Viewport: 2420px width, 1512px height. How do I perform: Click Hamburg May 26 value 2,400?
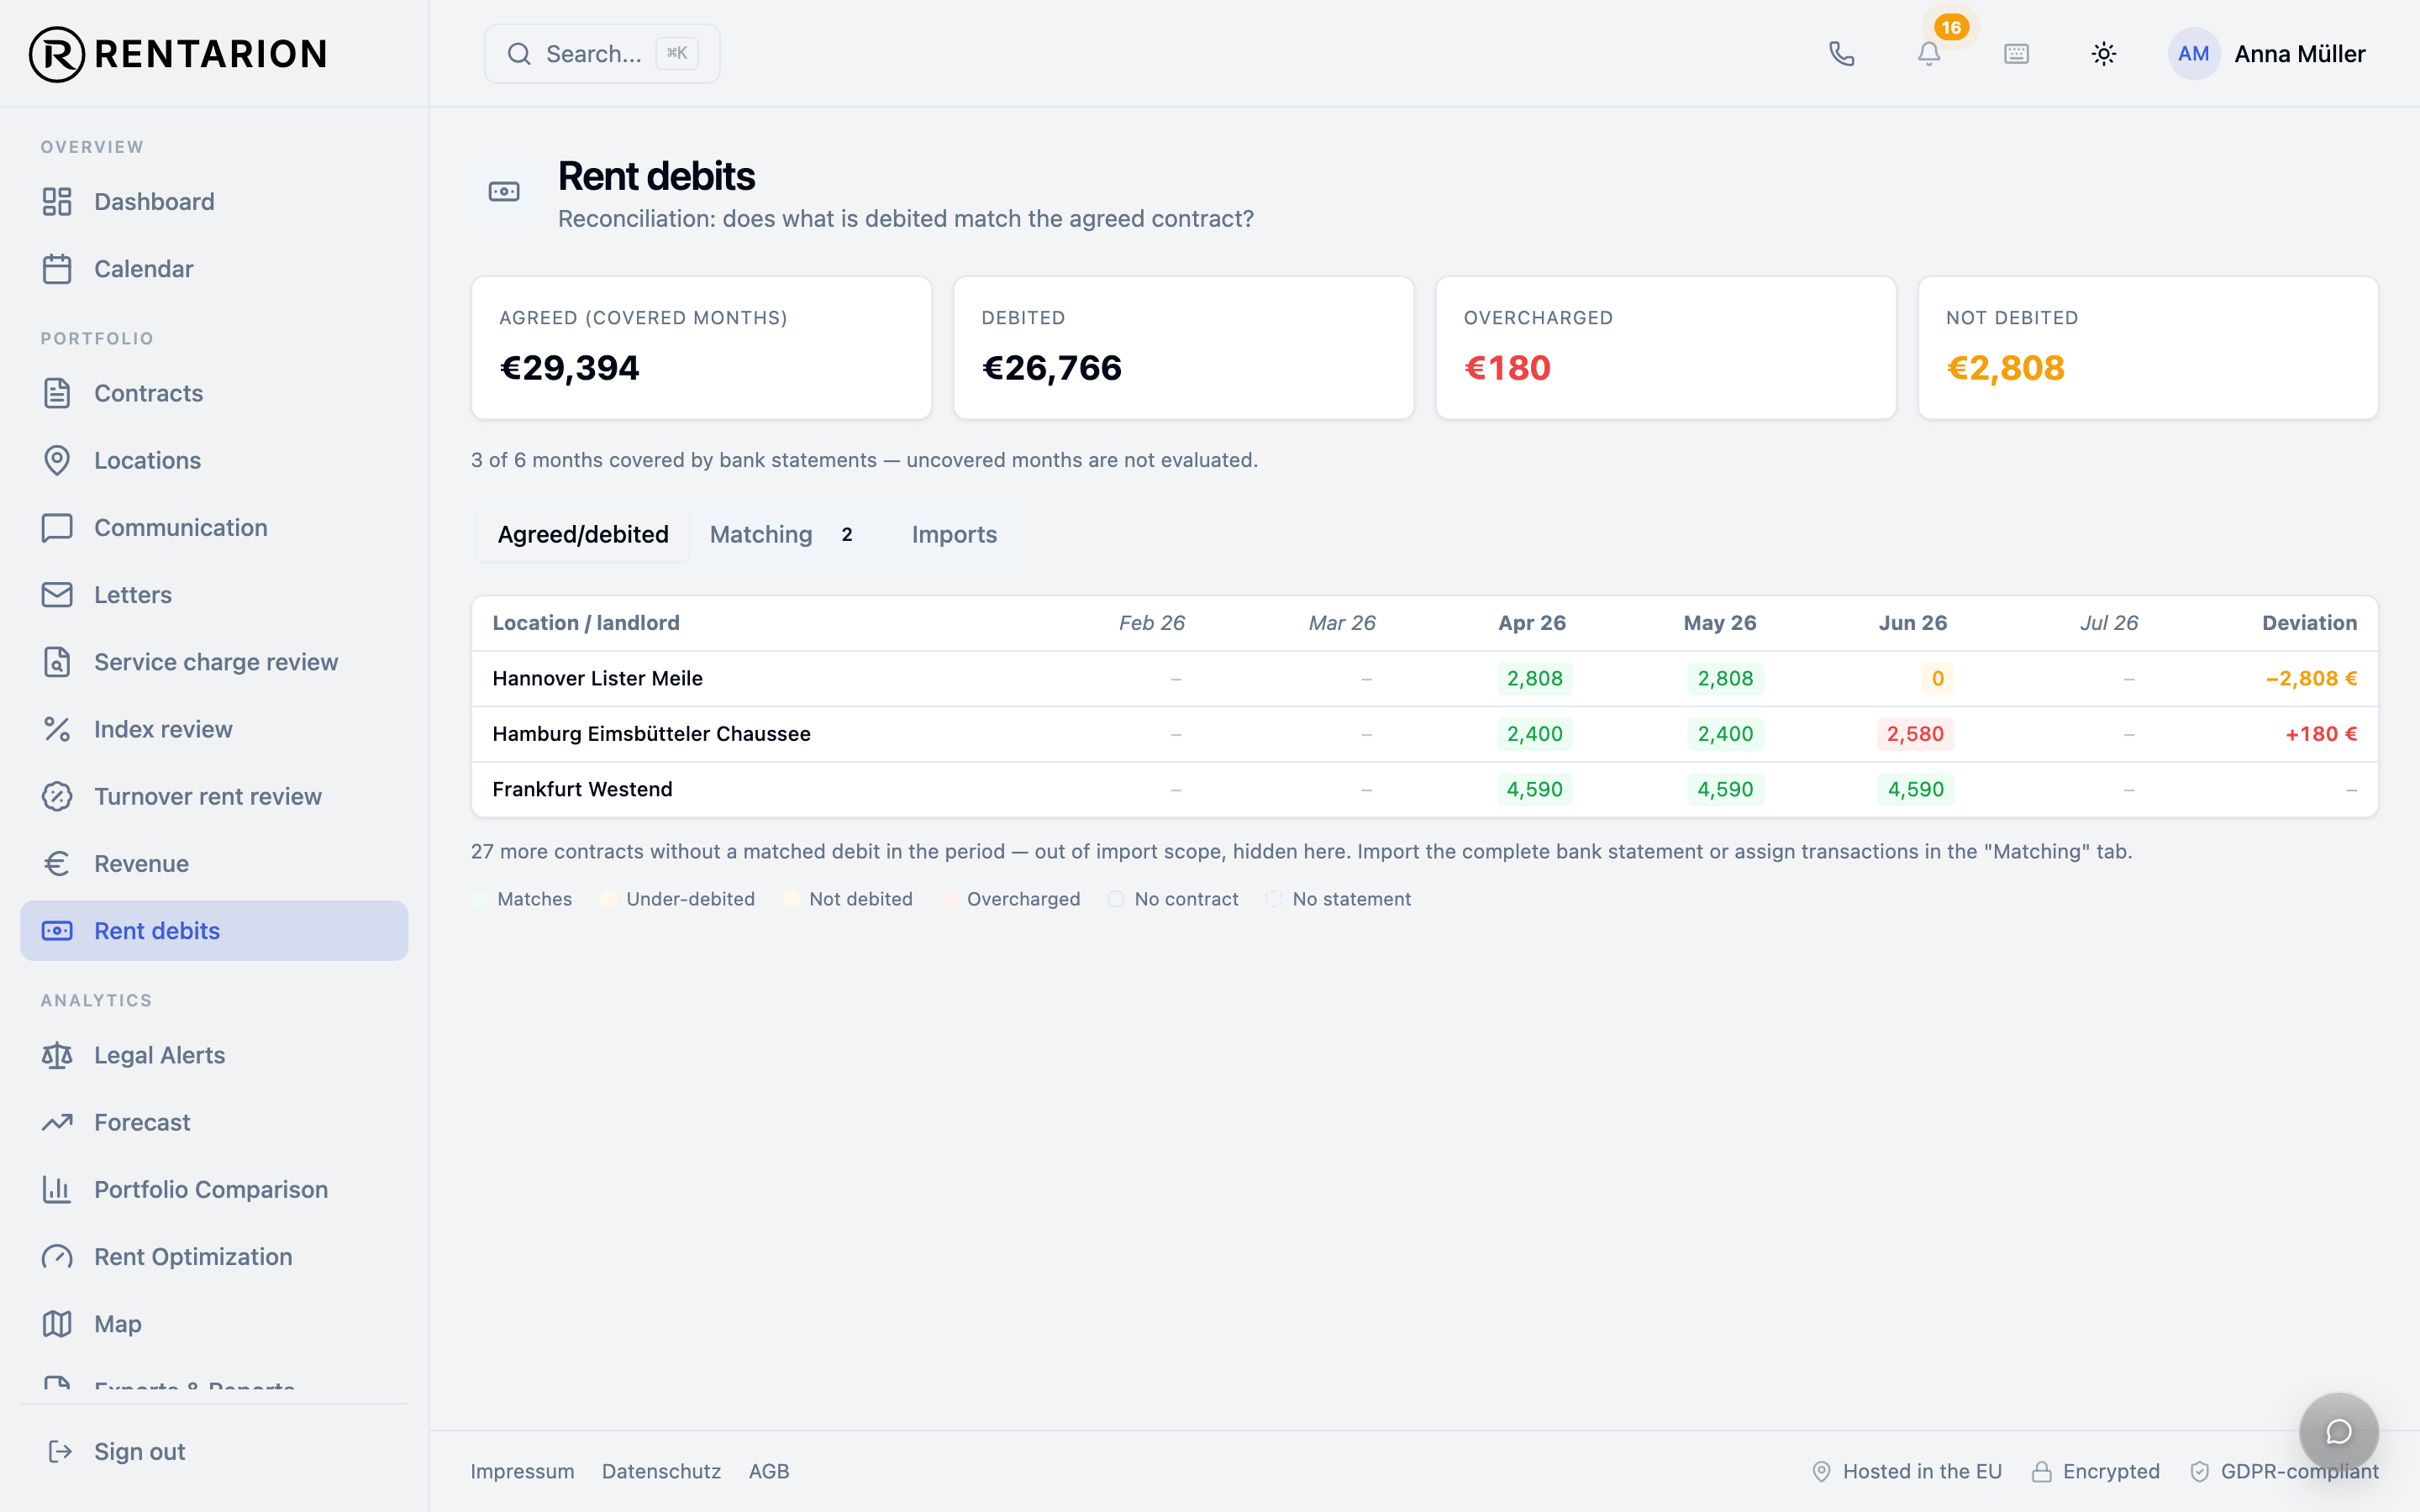pyautogui.click(x=1725, y=734)
